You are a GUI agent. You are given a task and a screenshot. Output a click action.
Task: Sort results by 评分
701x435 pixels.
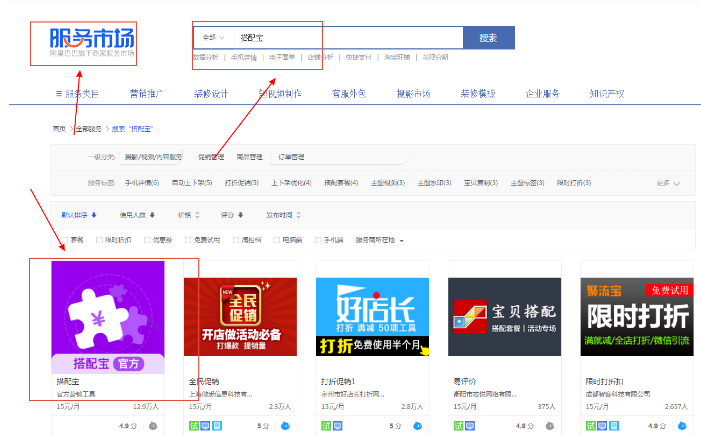pos(232,215)
